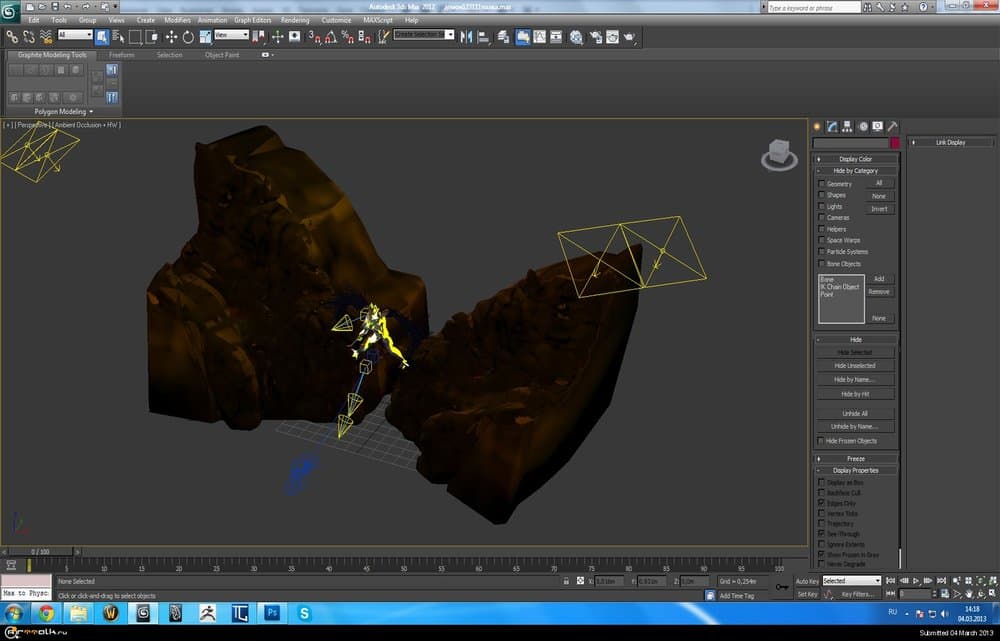
Task: Select the Select and Rotate tool
Action: point(187,36)
